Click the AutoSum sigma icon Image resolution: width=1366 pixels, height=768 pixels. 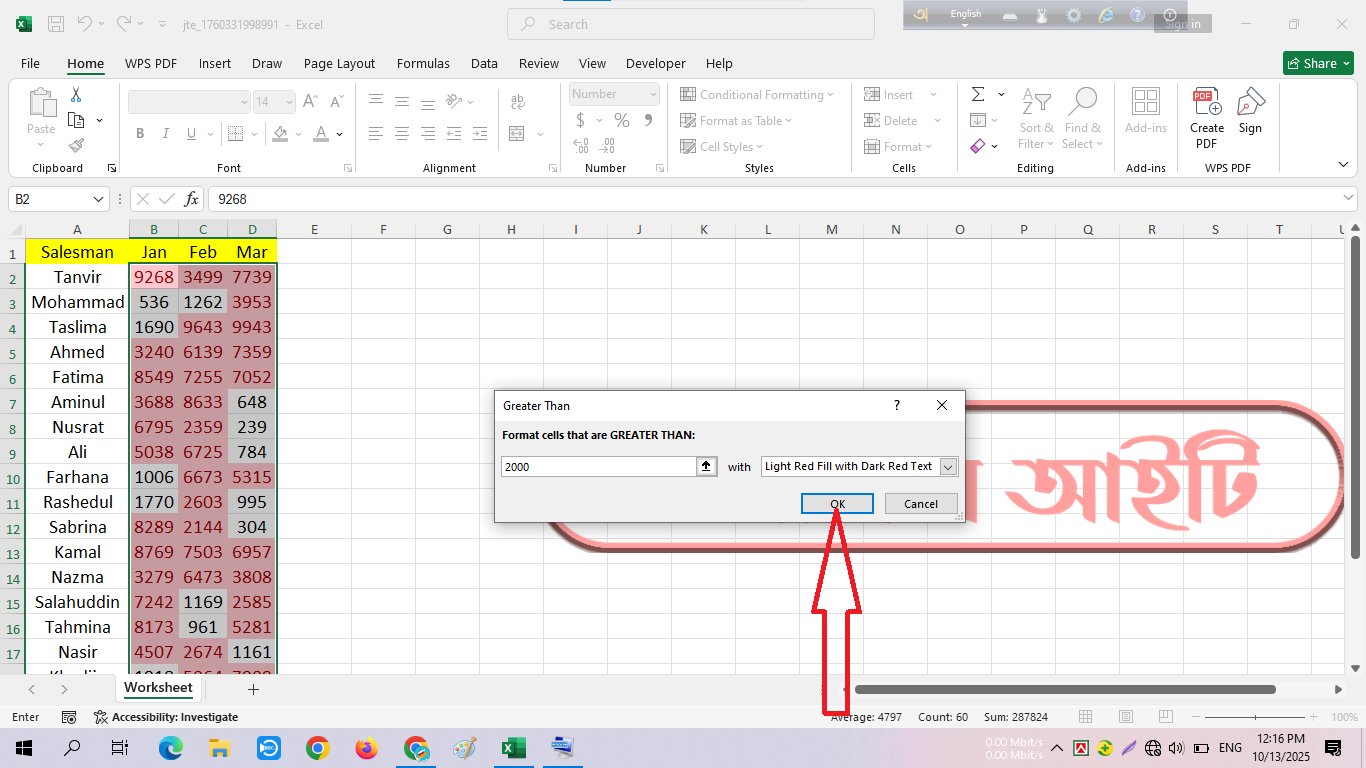point(977,94)
